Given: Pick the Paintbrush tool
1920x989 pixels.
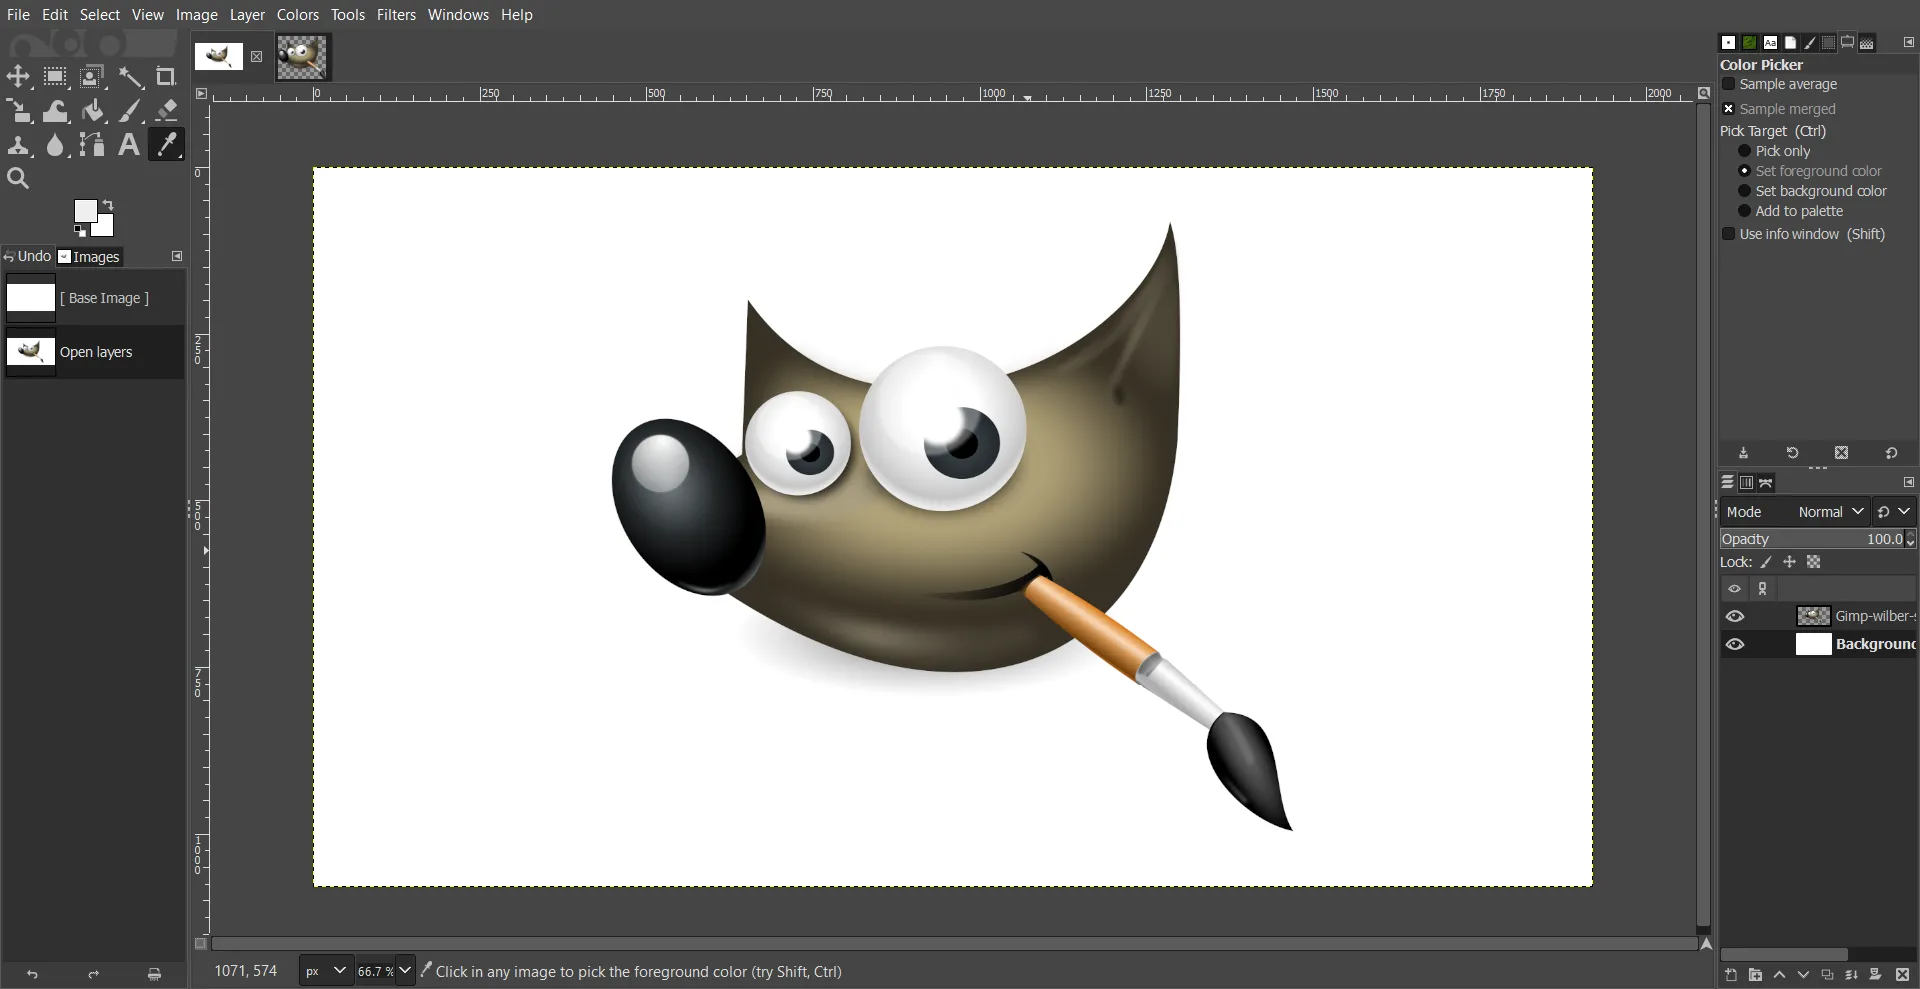Looking at the screenshot, I should (x=129, y=110).
